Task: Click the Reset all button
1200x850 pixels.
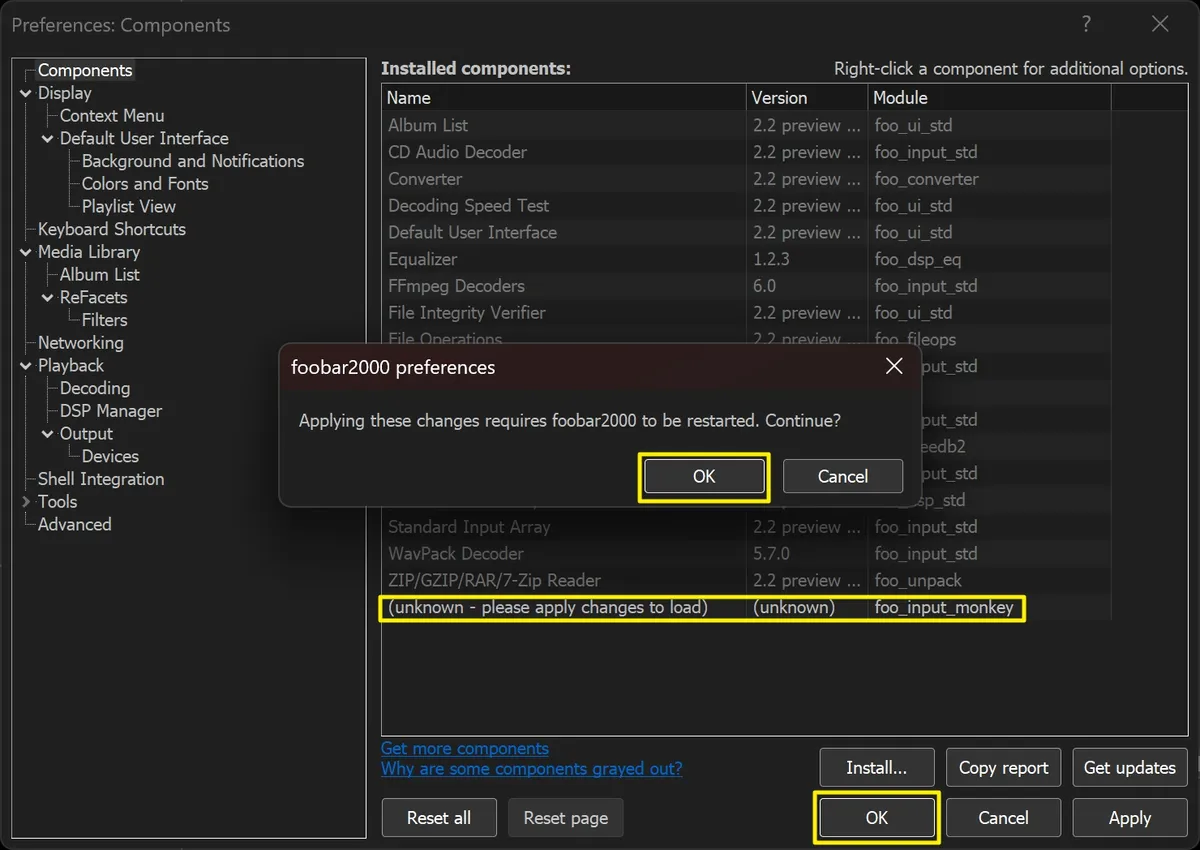Action: (439, 818)
